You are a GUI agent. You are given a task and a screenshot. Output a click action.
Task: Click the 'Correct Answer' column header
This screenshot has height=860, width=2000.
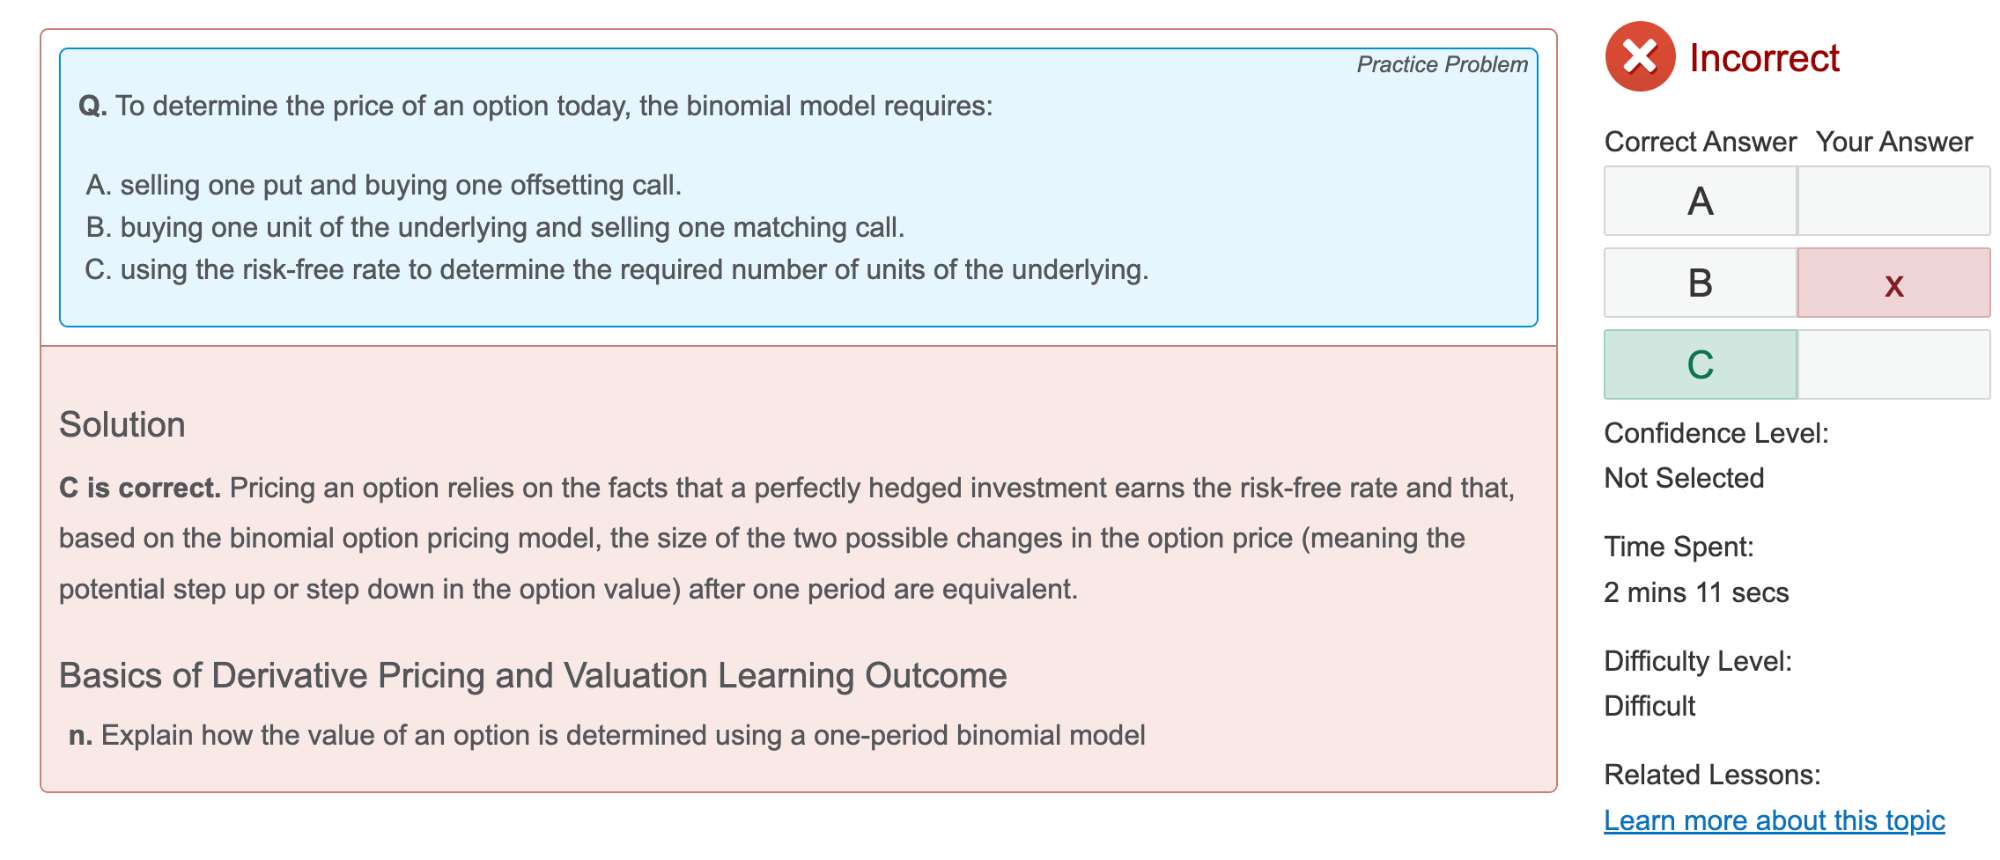(1700, 142)
